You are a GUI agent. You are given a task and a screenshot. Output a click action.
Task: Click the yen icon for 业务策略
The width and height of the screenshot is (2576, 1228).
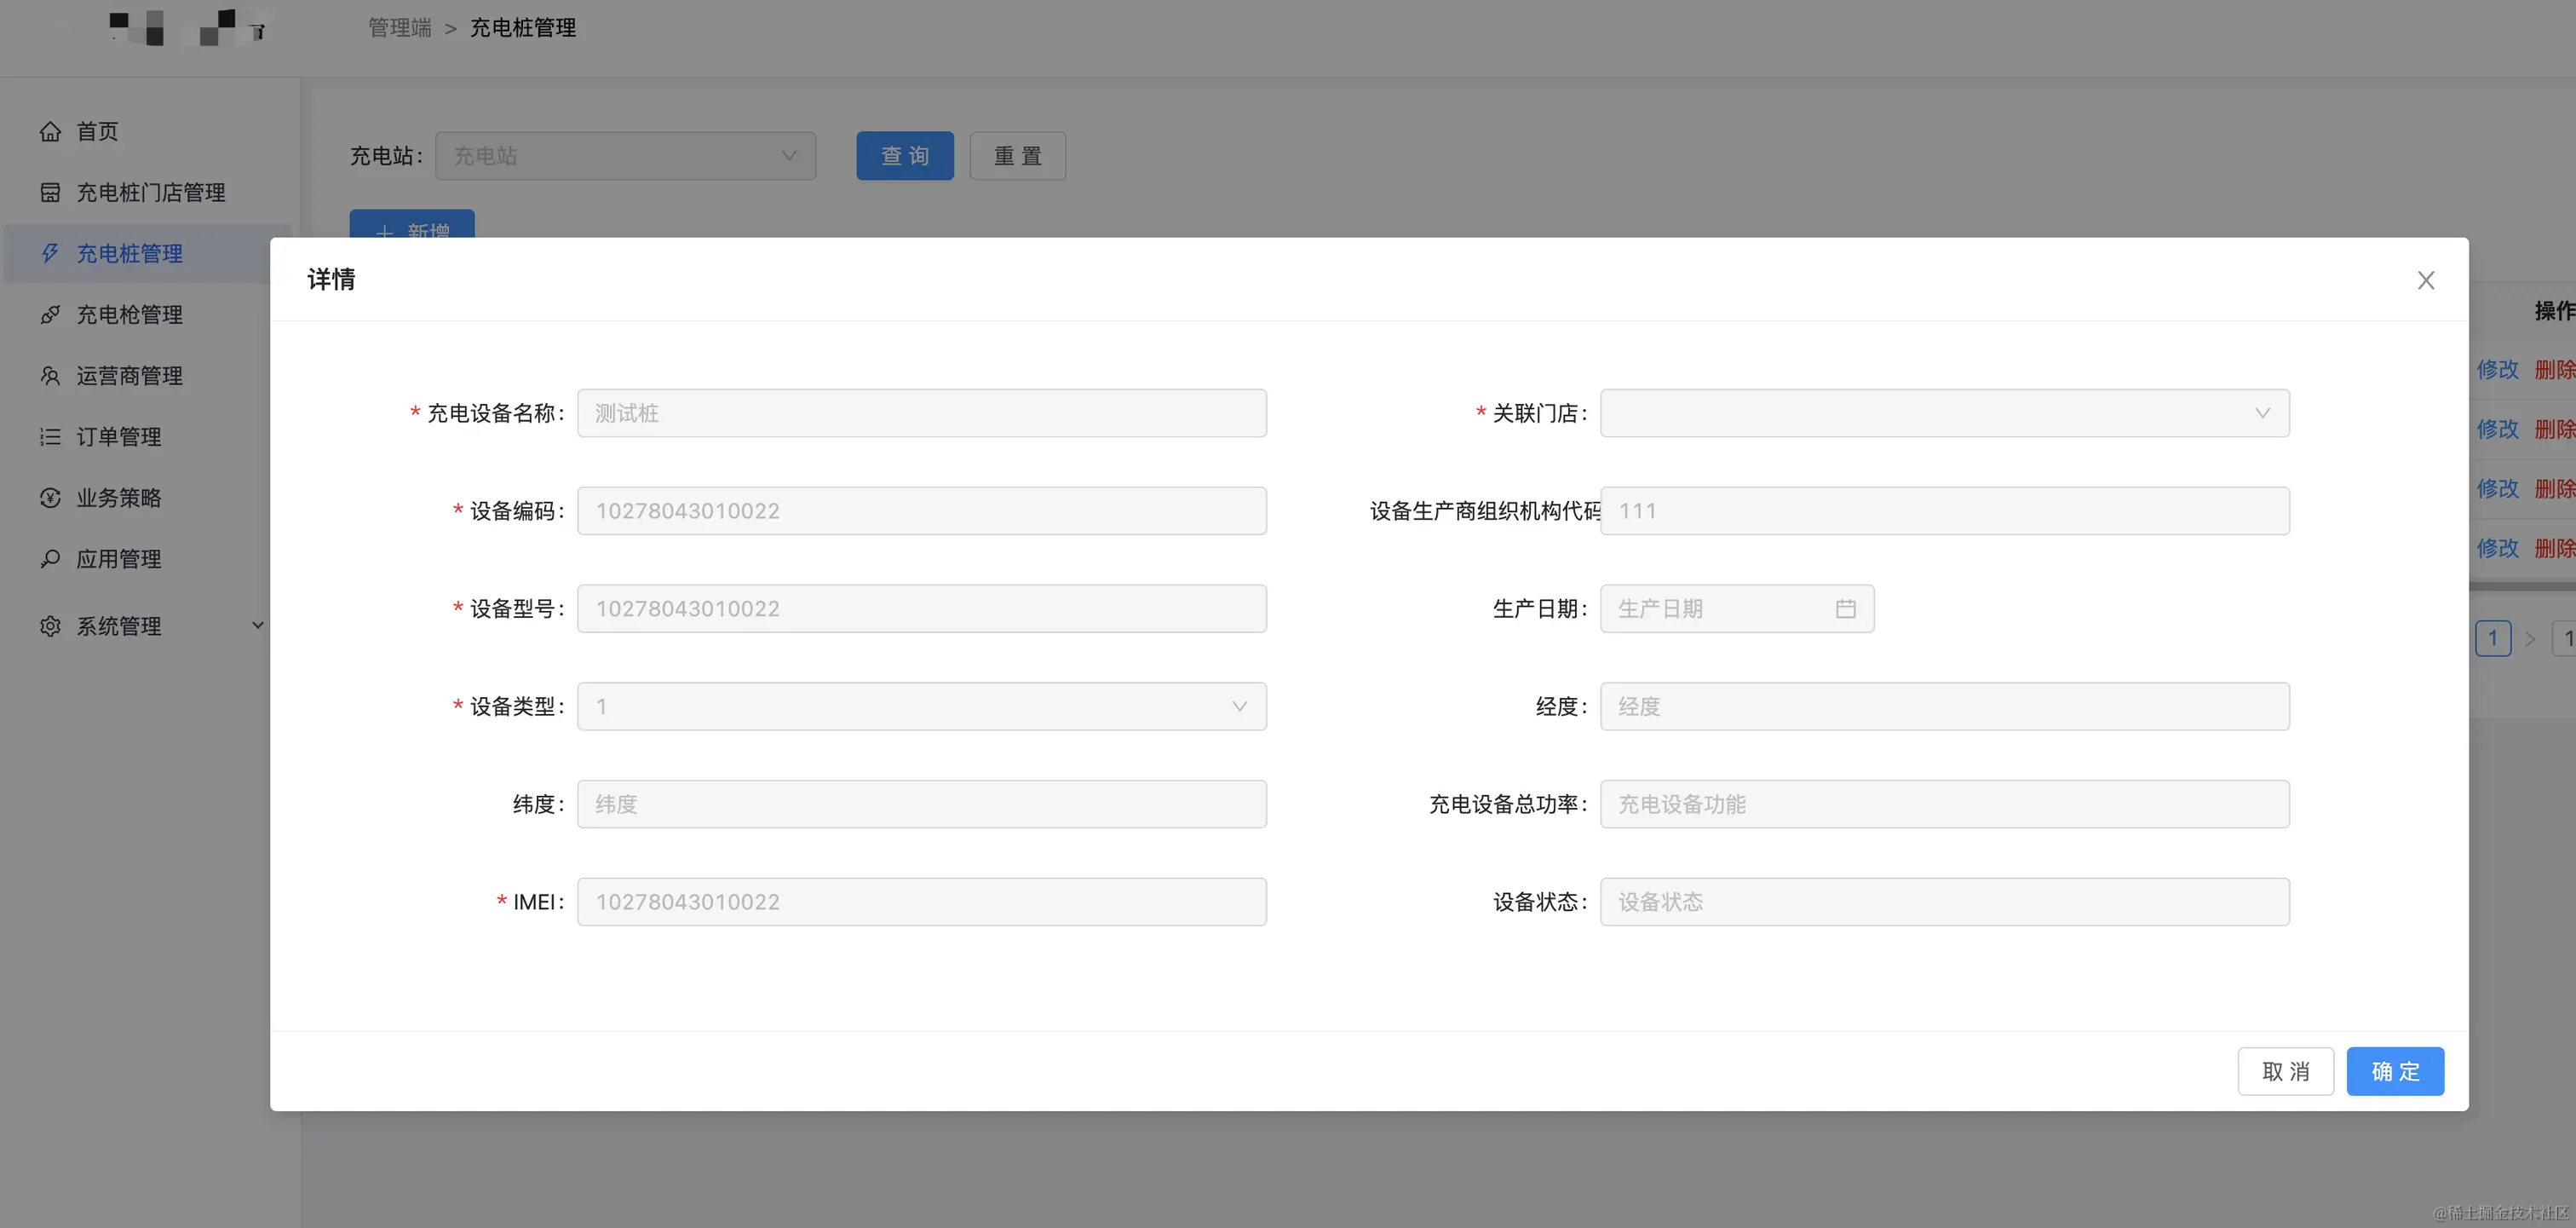[x=50, y=497]
